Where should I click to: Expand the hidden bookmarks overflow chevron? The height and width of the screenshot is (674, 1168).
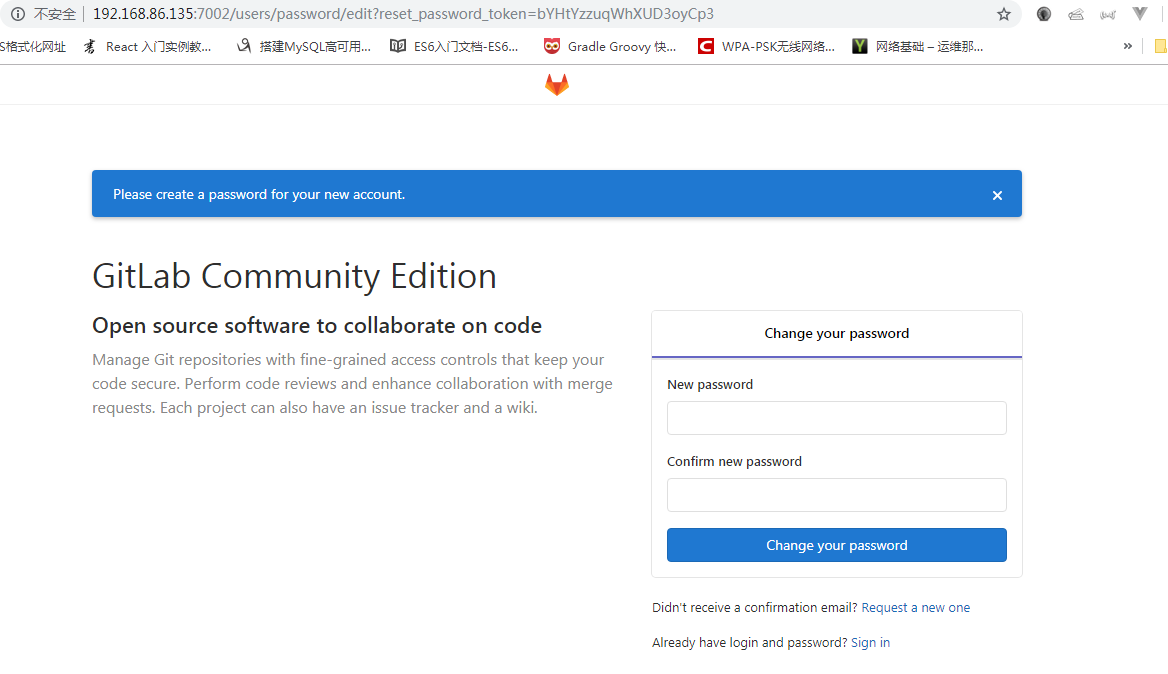tap(1127, 45)
